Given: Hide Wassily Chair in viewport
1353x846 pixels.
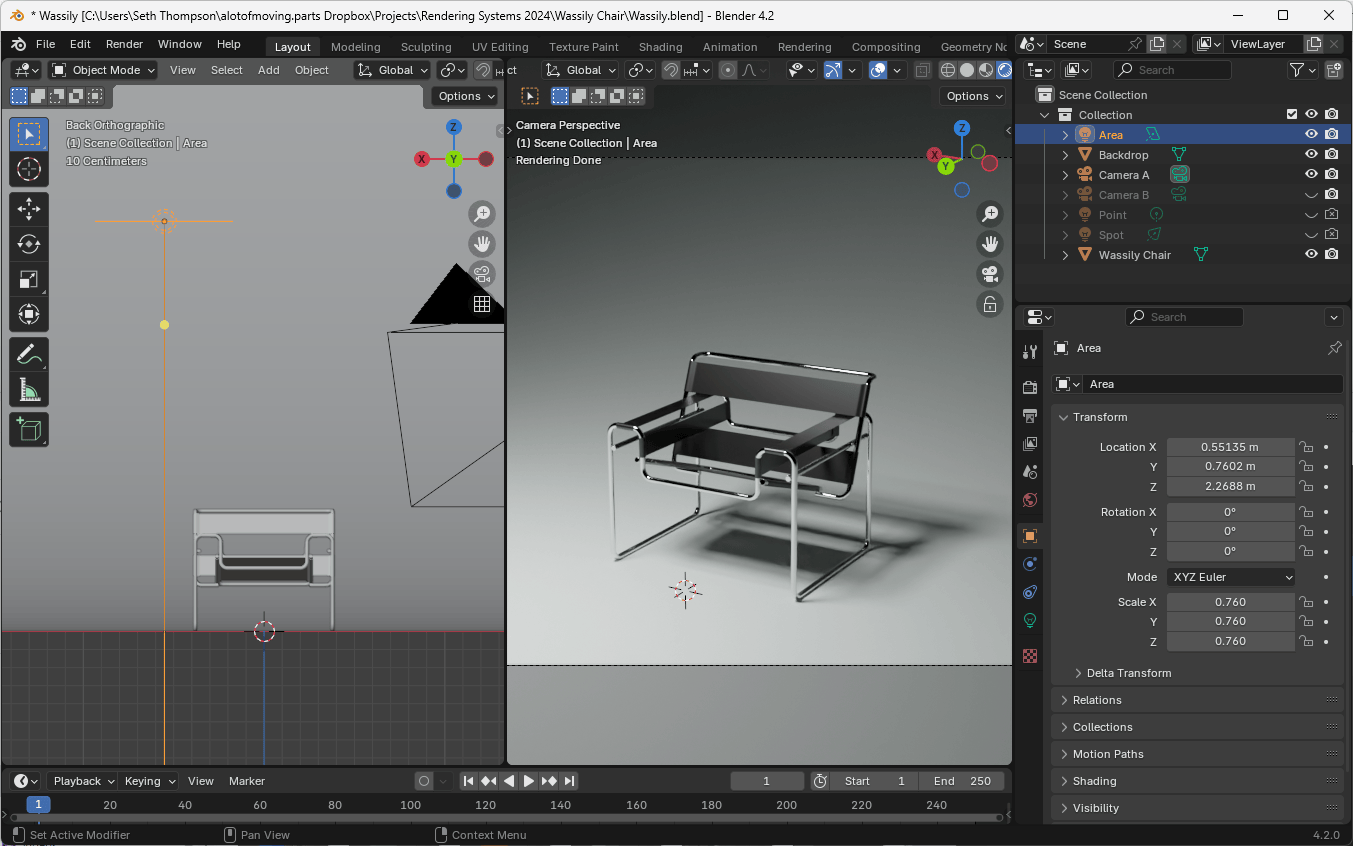Looking at the screenshot, I should [1311, 254].
